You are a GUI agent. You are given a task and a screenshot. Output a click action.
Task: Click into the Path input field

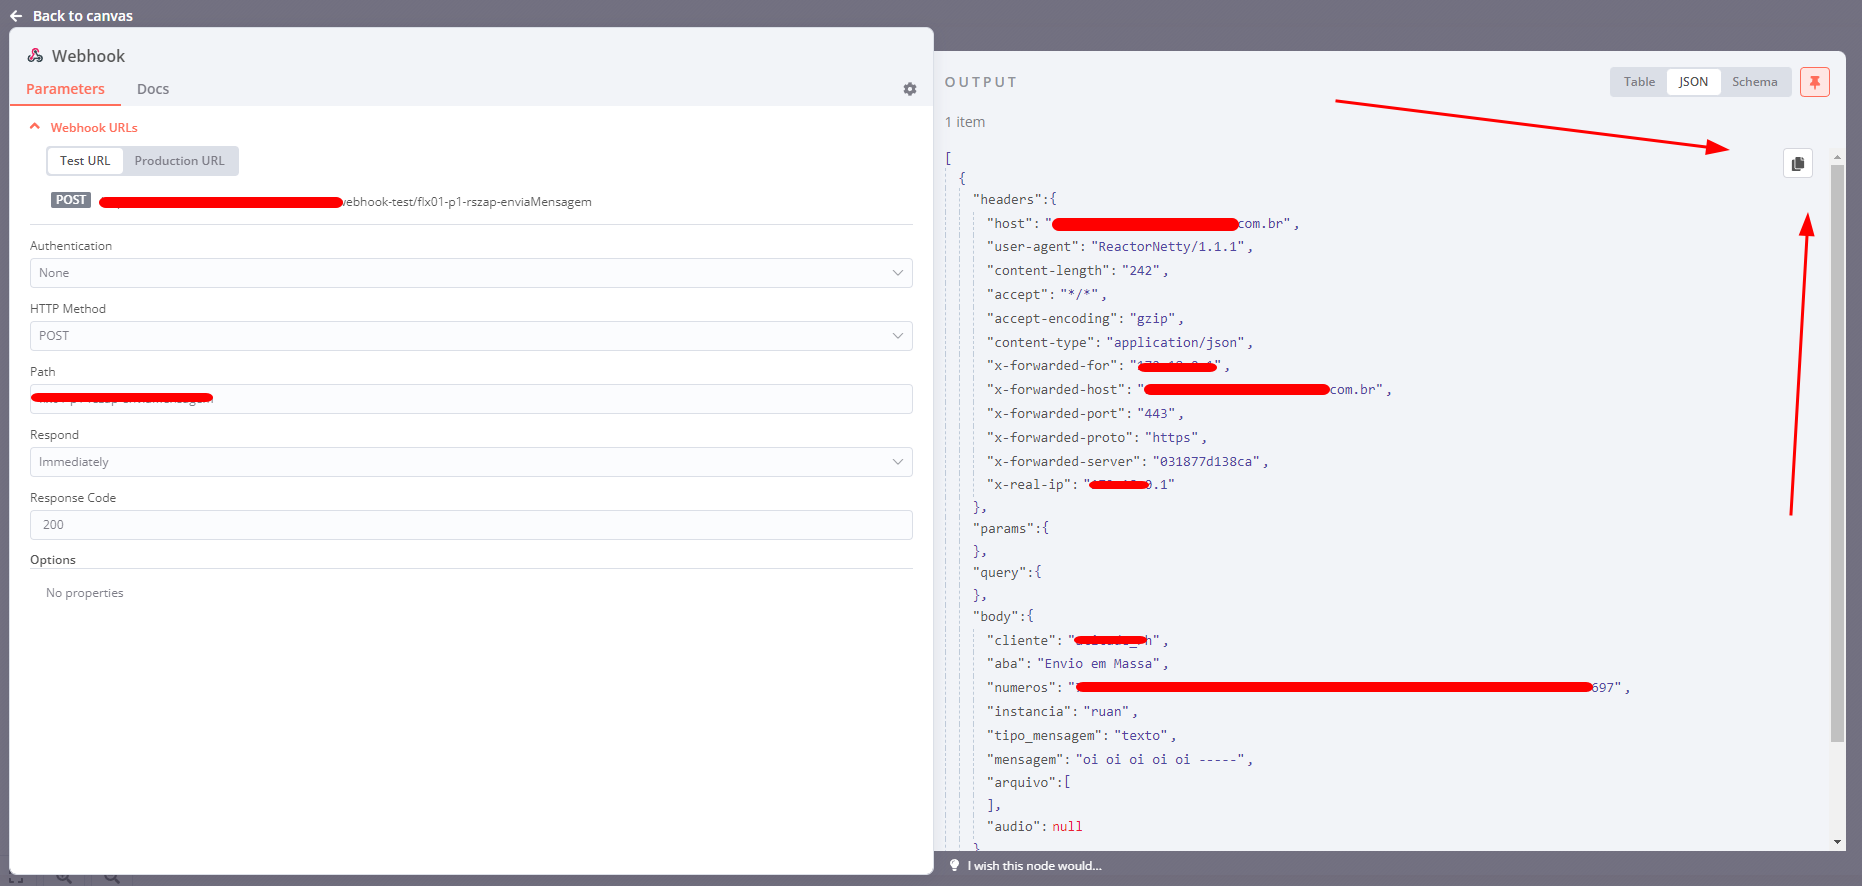[471, 399]
